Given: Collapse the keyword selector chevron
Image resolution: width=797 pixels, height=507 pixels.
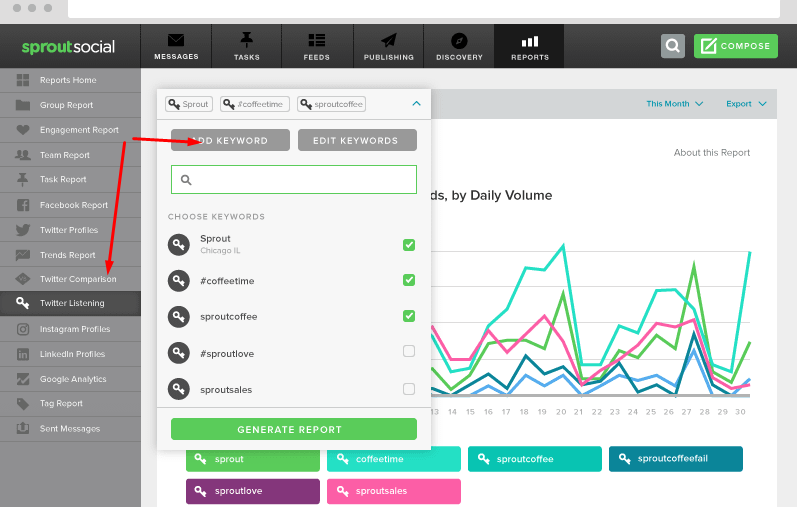Looking at the screenshot, I should (416, 104).
